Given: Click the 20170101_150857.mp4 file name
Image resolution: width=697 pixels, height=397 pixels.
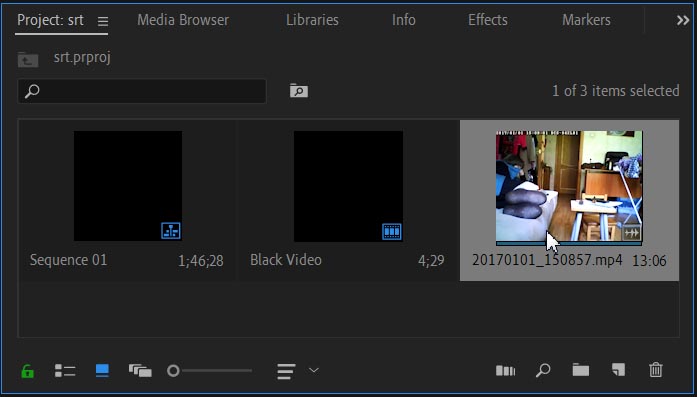Looking at the screenshot, I should click(x=547, y=260).
